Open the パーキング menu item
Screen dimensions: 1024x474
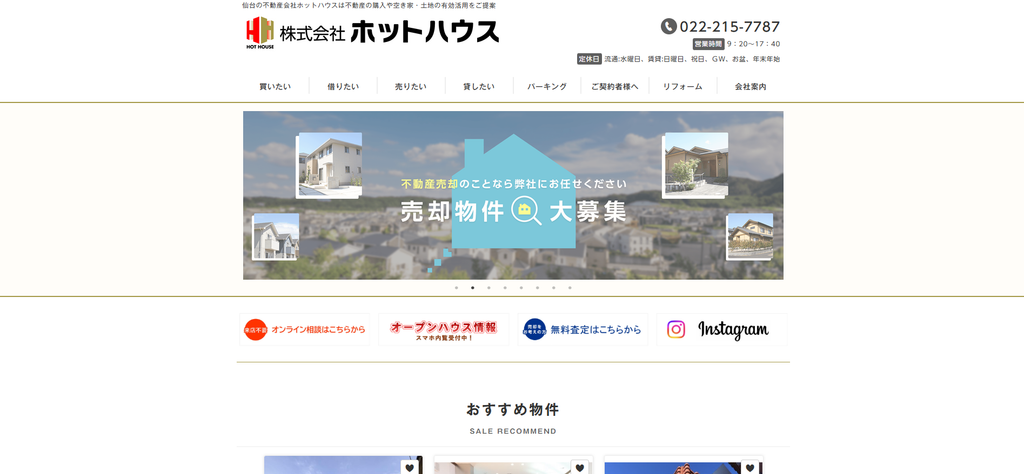tap(547, 86)
